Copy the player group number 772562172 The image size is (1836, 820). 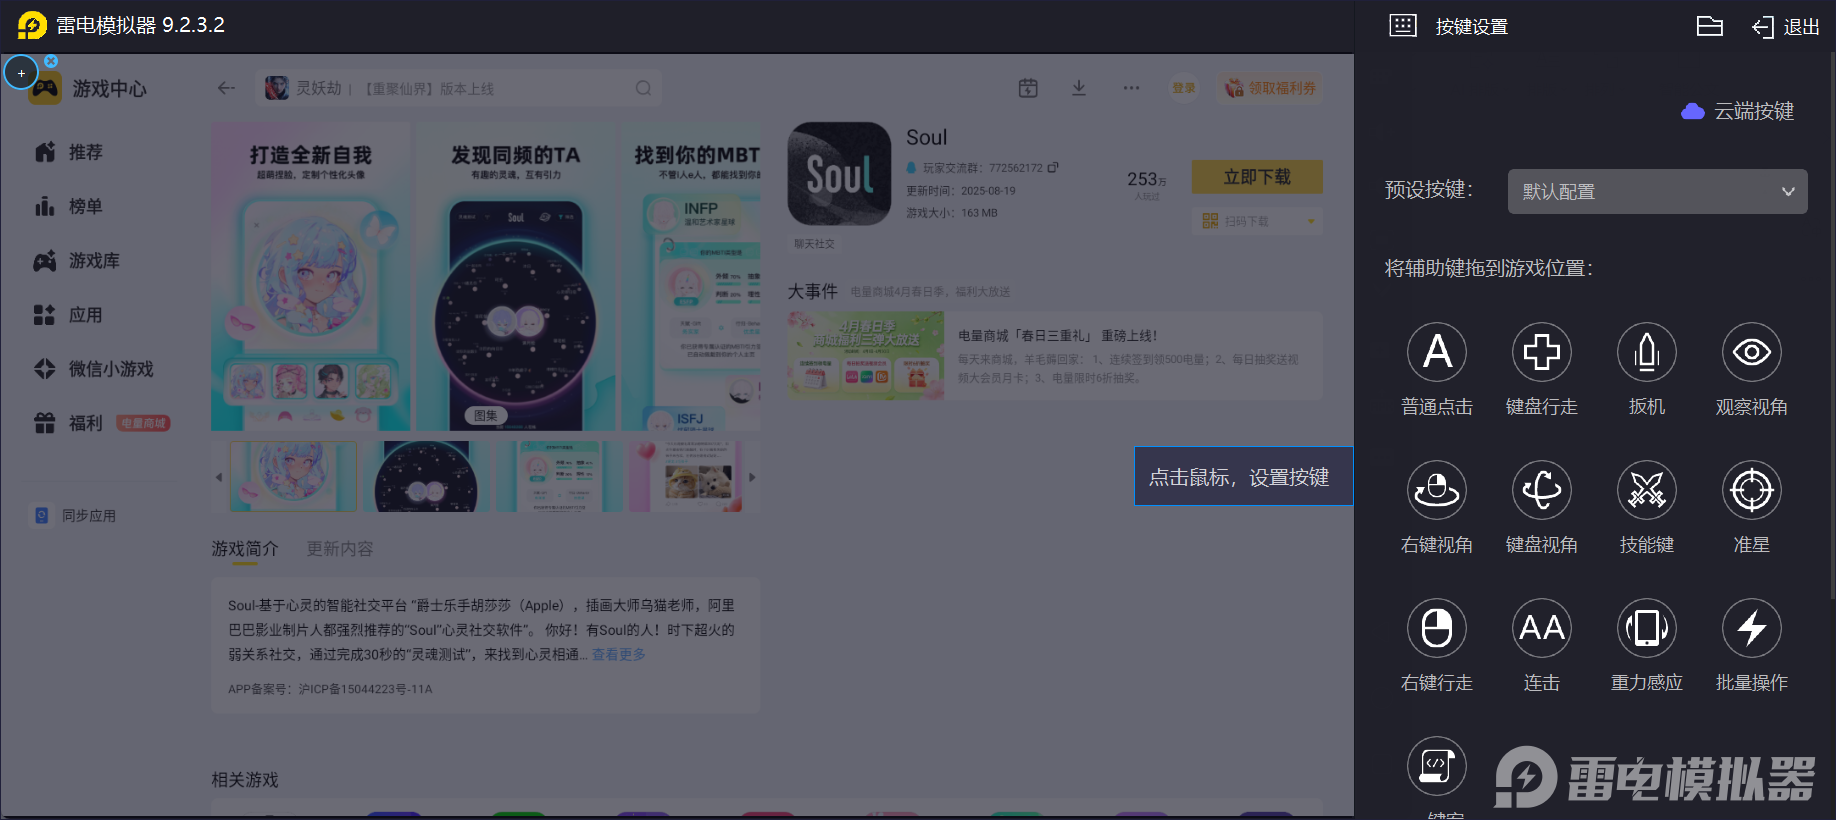pos(1053,167)
